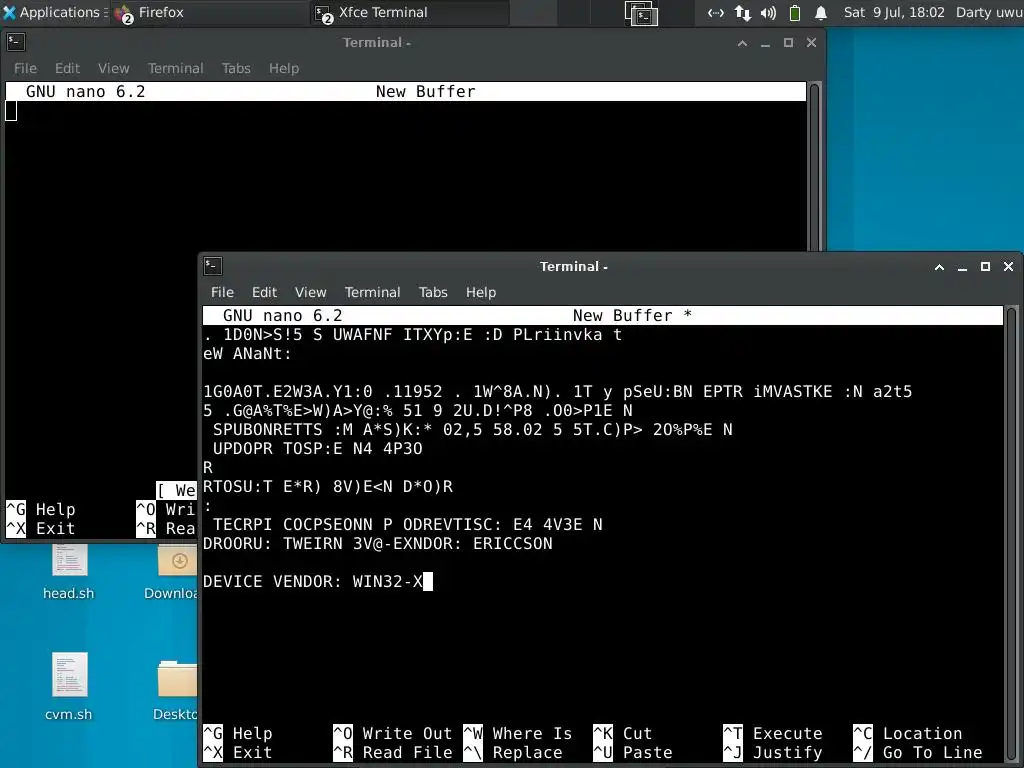Click the 'RTOSU:T E*R) 8V)E<N D*O)R' line
The width and height of the screenshot is (1024, 768).
click(x=328, y=487)
